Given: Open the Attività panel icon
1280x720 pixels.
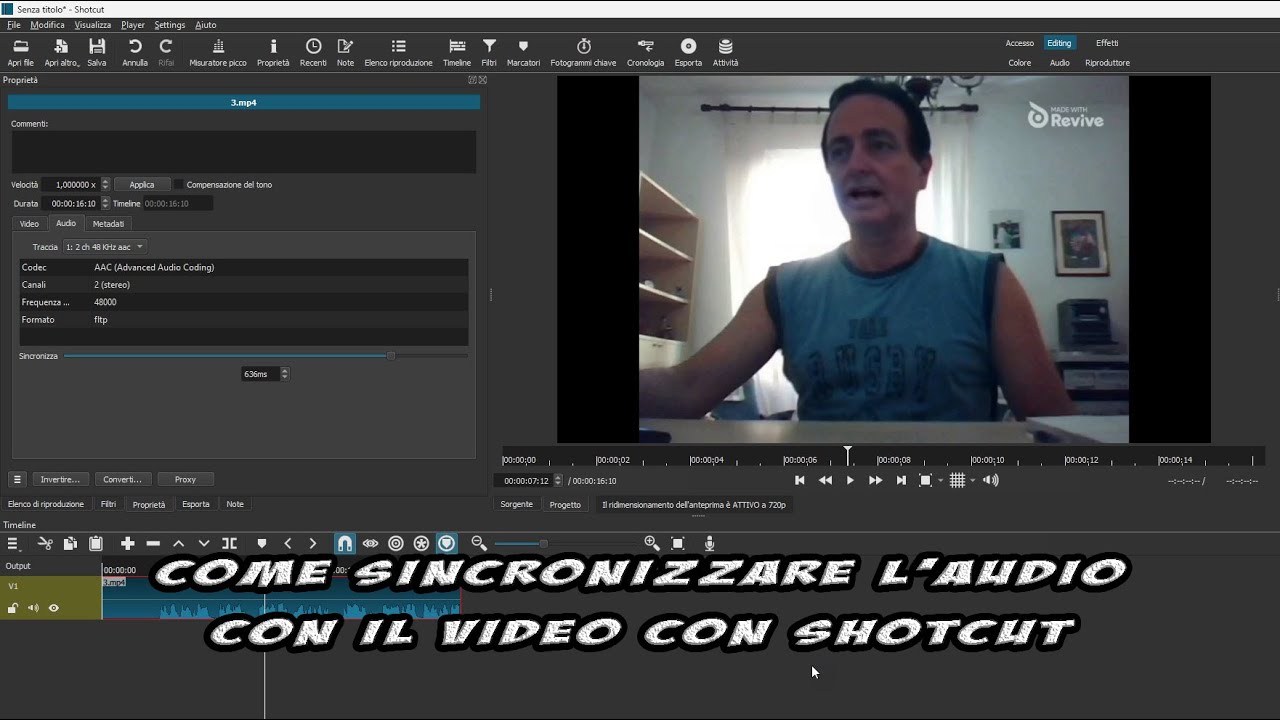Looking at the screenshot, I should tap(725, 53).
